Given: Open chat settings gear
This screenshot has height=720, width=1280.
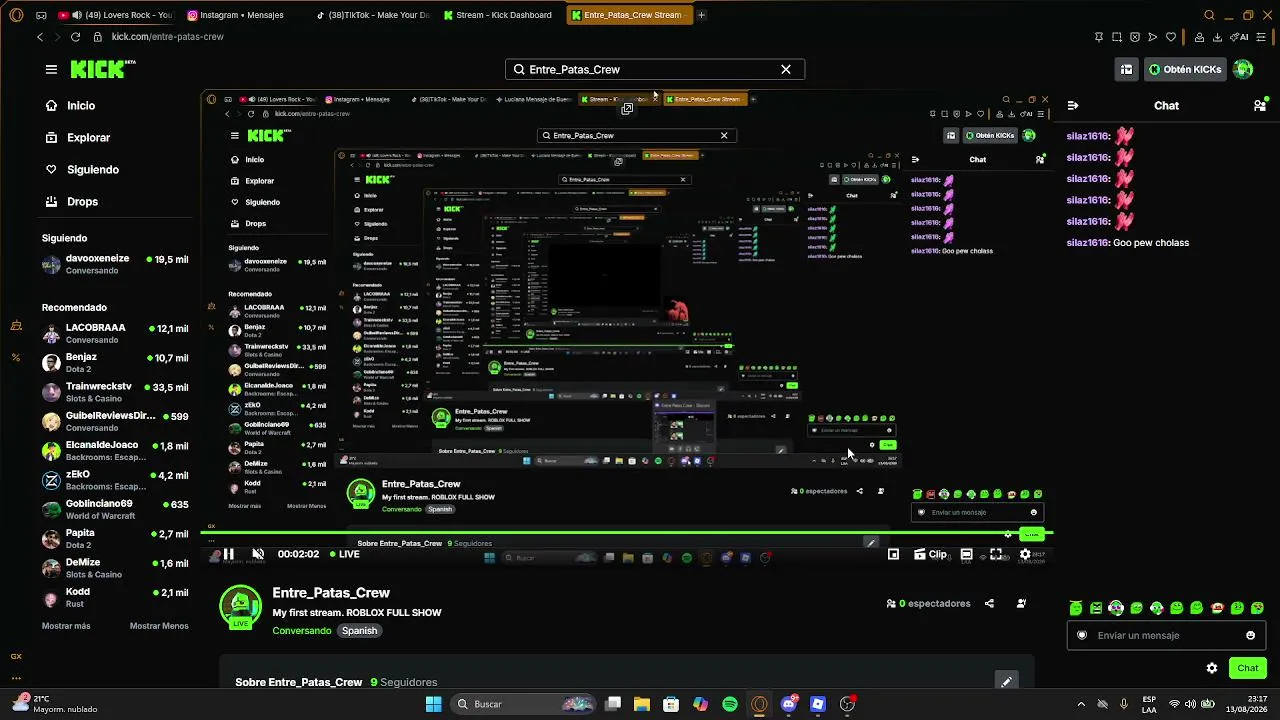Looking at the screenshot, I should tap(1212, 668).
